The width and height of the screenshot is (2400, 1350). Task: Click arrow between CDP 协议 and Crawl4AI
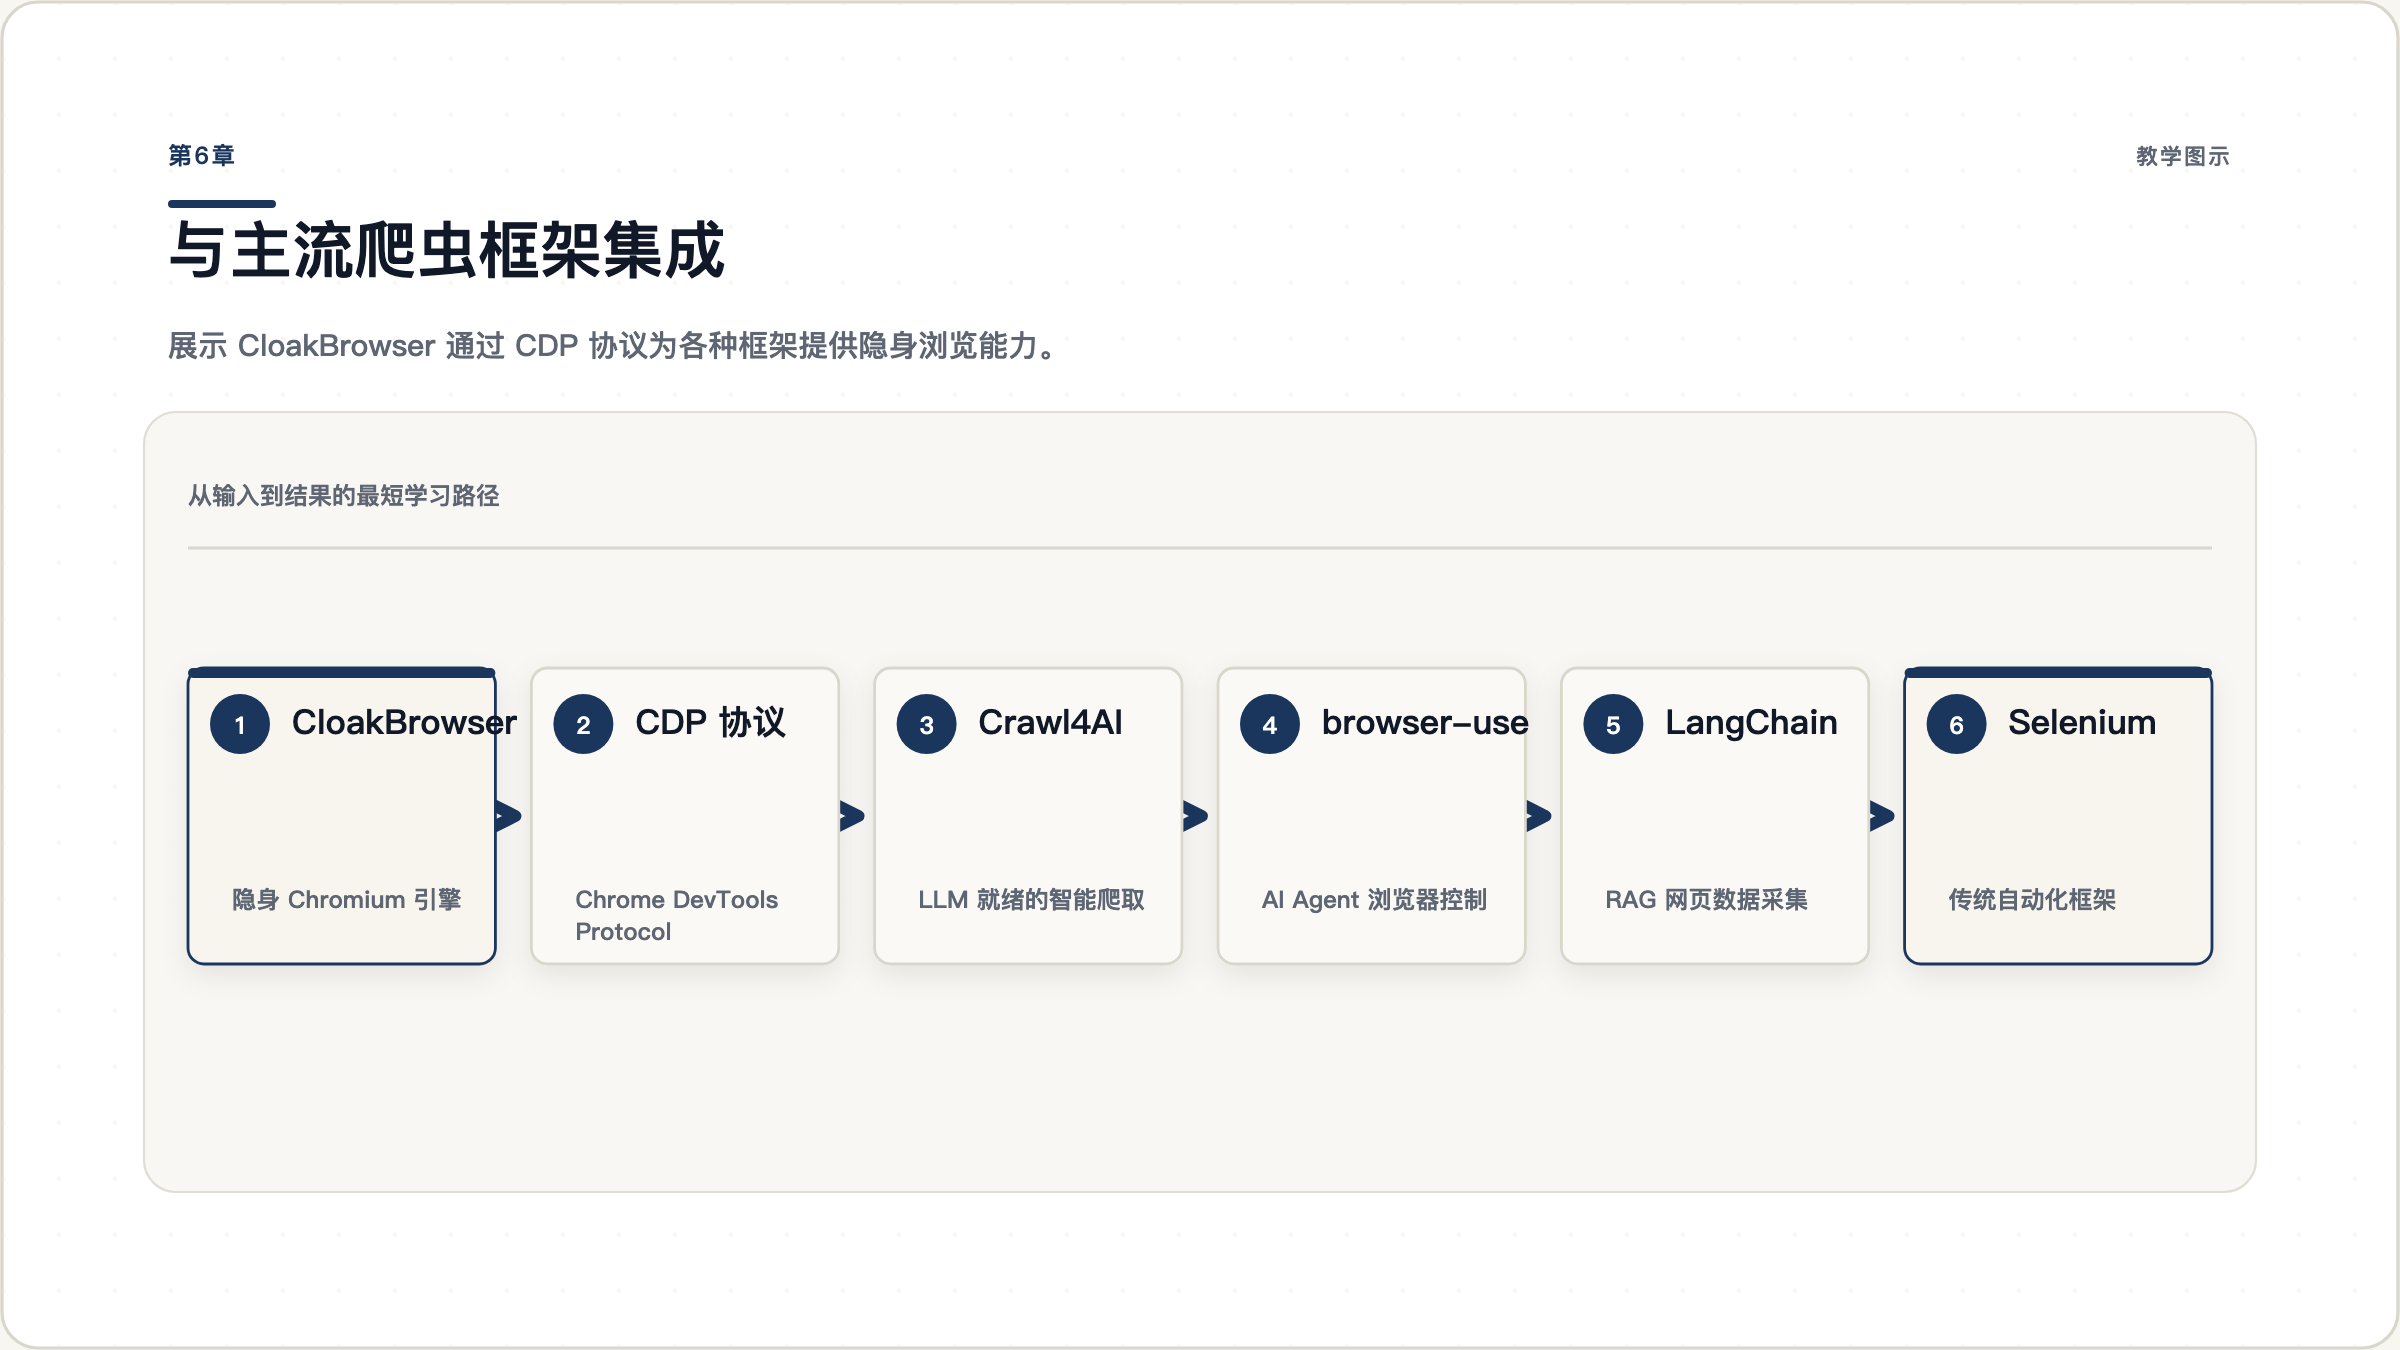[852, 816]
